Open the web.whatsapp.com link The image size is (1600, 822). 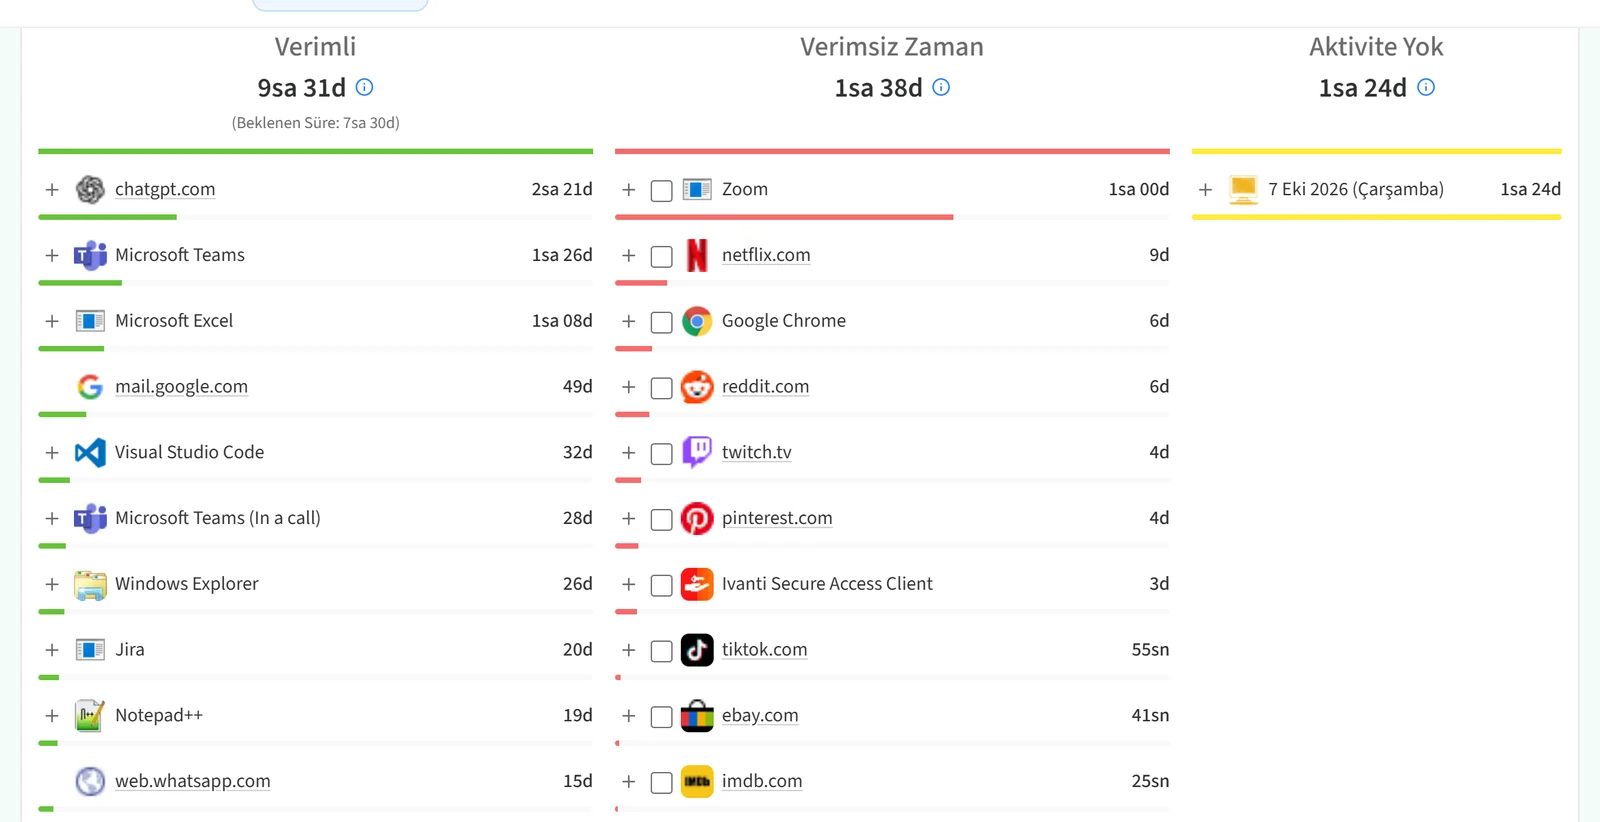(192, 781)
